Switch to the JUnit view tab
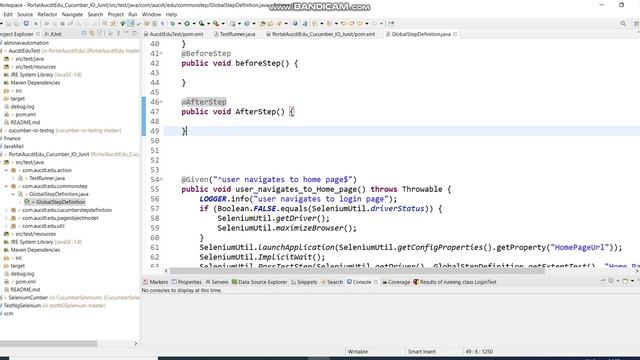Viewport: 640px width, 360px height. 53,34
